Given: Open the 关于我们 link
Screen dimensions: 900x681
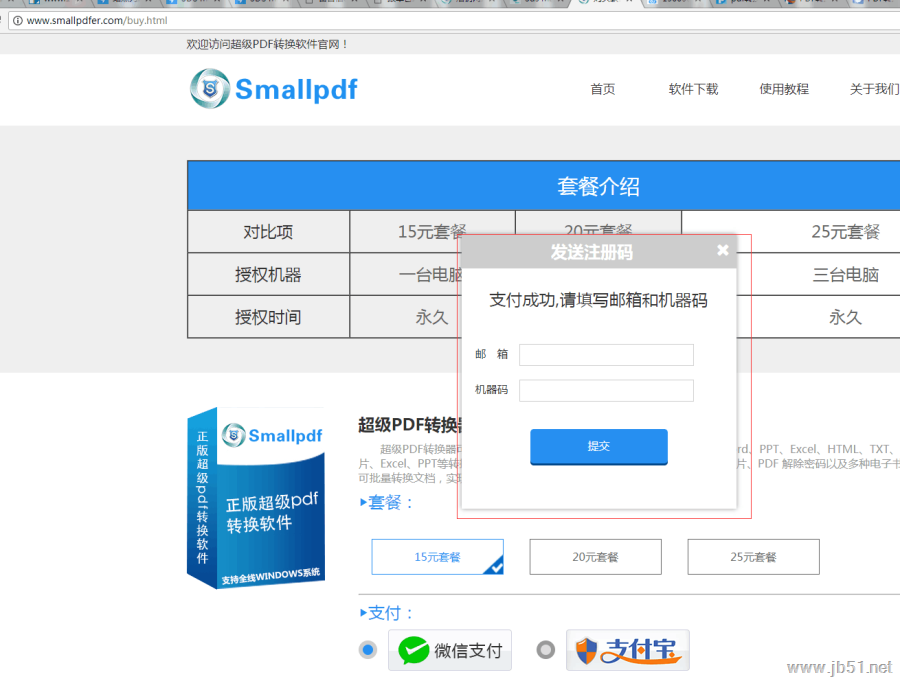Looking at the screenshot, I should click(x=874, y=89).
